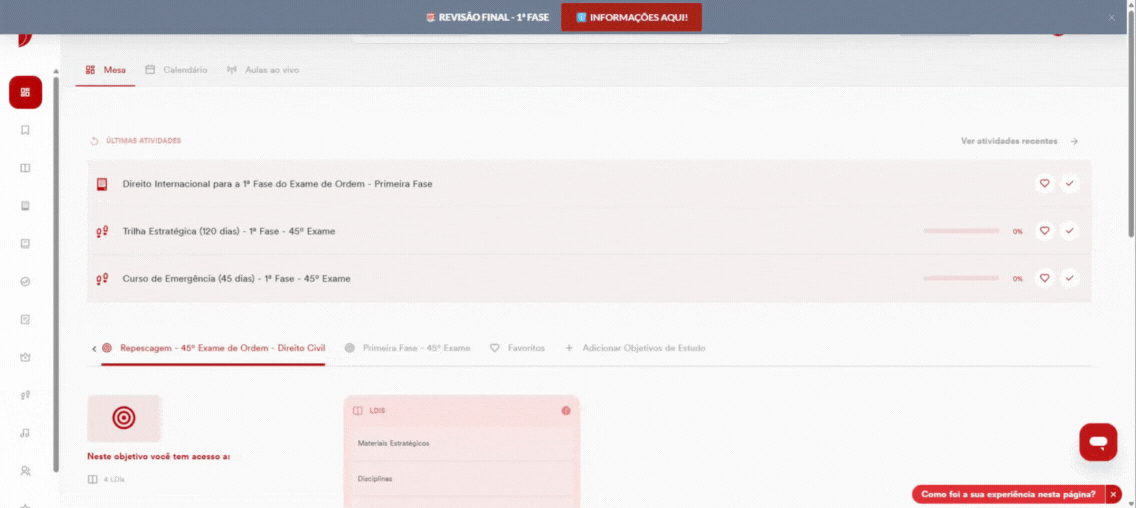Toggle the heart on Curso de Emergência
The width and height of the screenshot is (1136, 508).
click(x=1044, y=278)
